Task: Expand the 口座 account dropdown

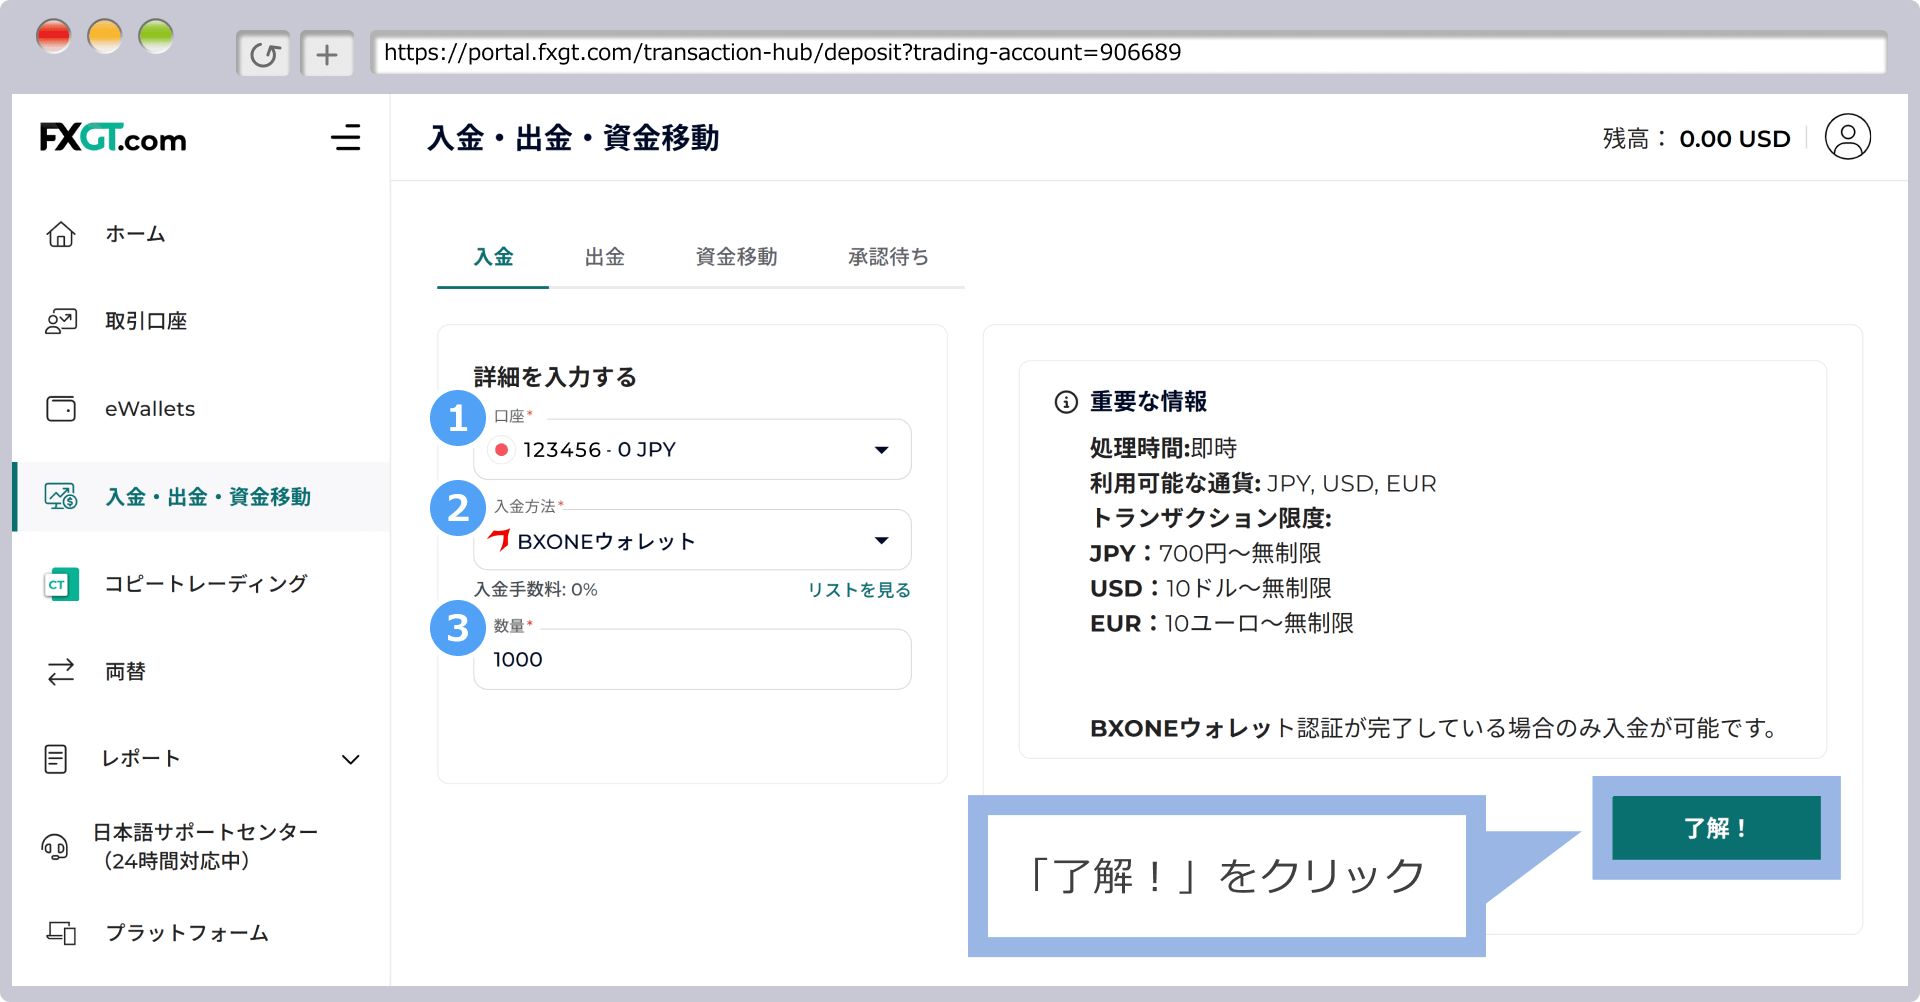Action: point(881,450)
